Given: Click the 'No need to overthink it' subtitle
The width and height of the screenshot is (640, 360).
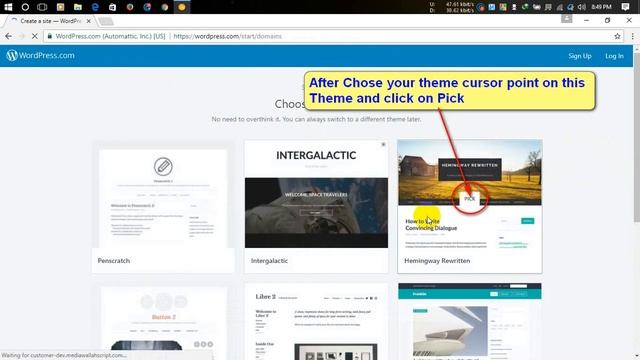Looking at the screenshot, I should pyautogui.click(x=316, y=120).
